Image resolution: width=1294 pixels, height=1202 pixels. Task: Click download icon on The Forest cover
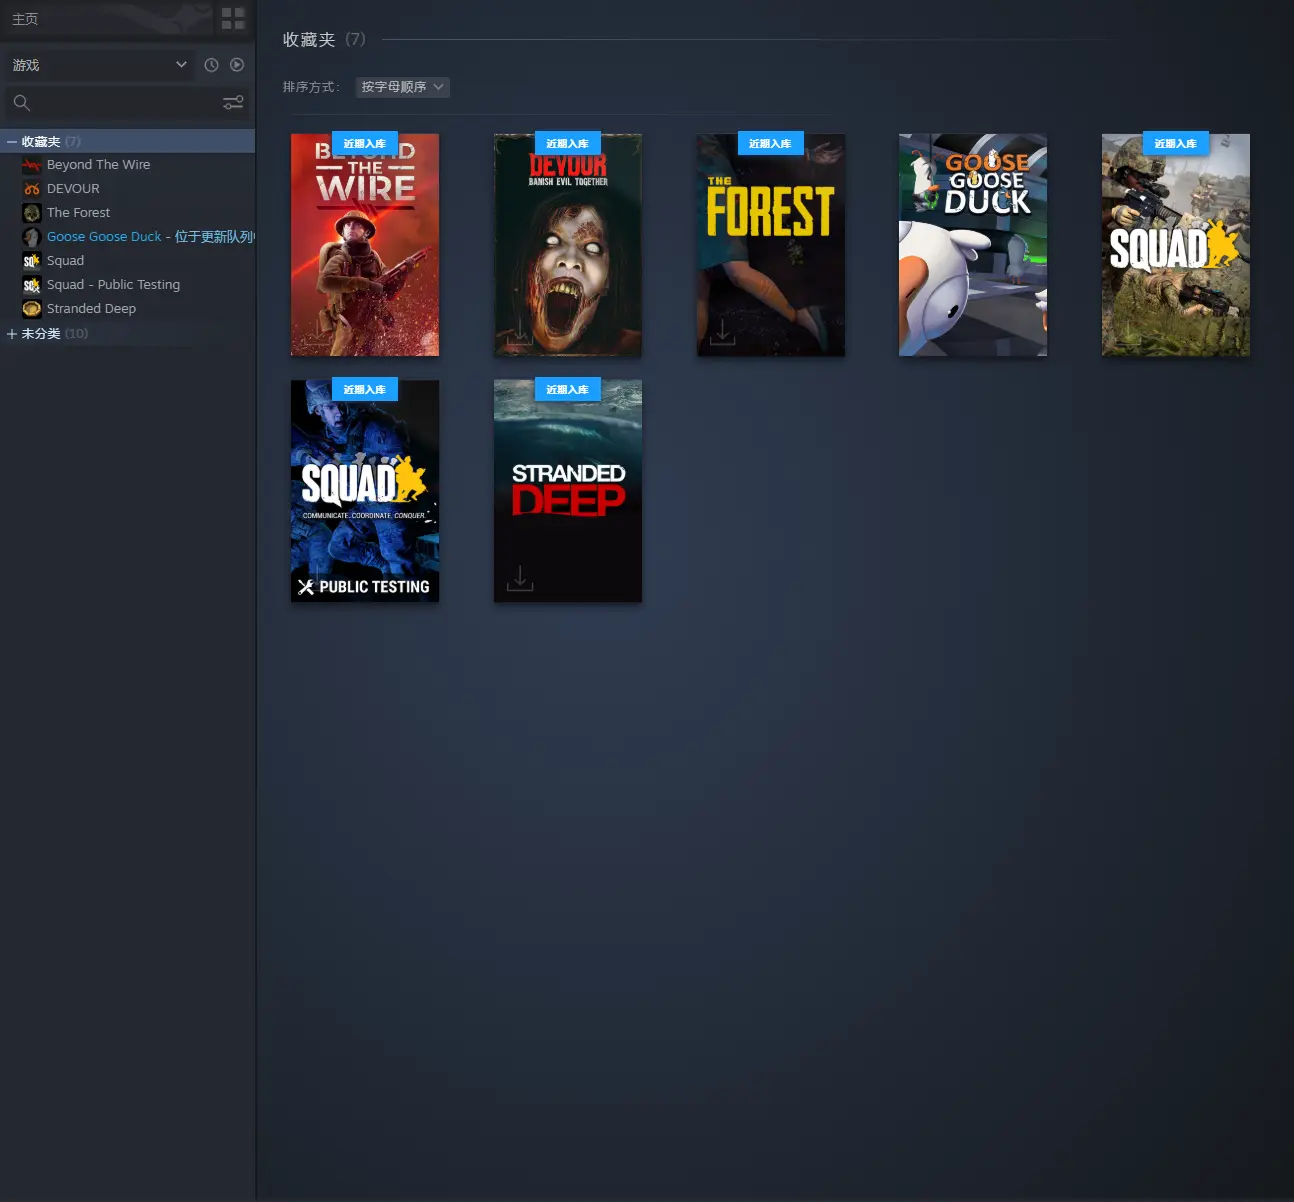pos(723,332)
